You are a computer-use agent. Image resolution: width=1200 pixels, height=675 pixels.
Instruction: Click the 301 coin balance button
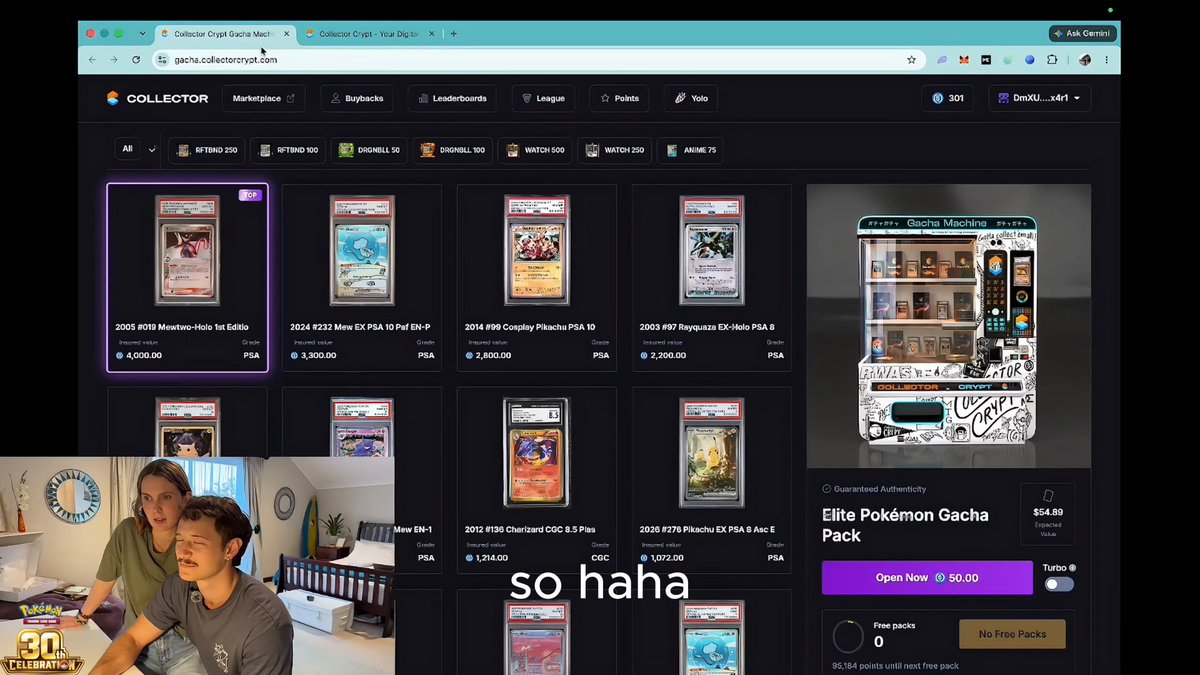pos(947,98)
